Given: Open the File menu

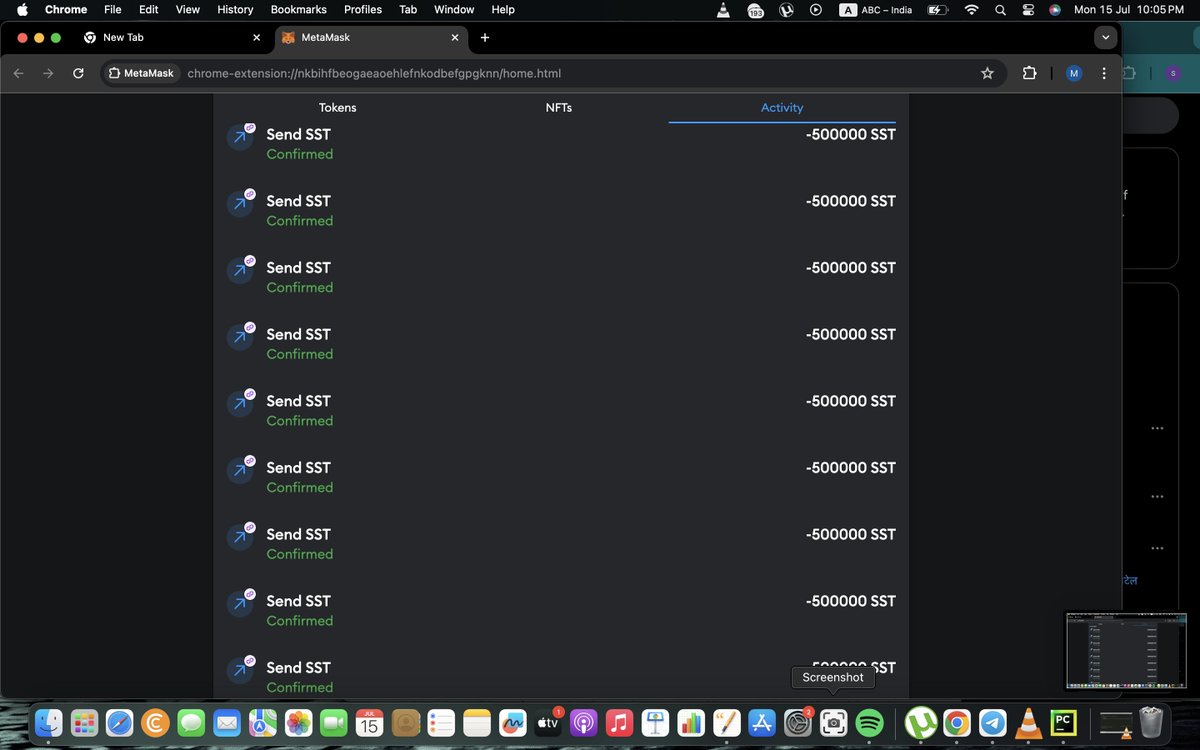Looking at the screenshot, I should [112, 9].
